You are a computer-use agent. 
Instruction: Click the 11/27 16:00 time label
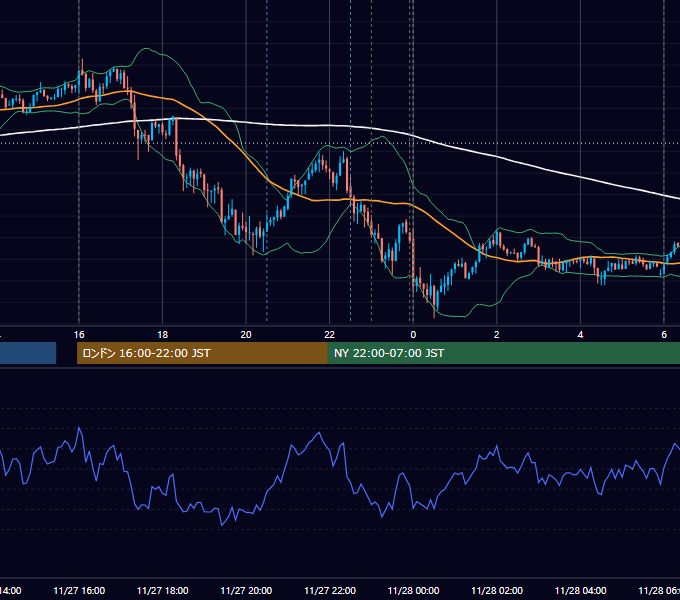tap(79, 590)
